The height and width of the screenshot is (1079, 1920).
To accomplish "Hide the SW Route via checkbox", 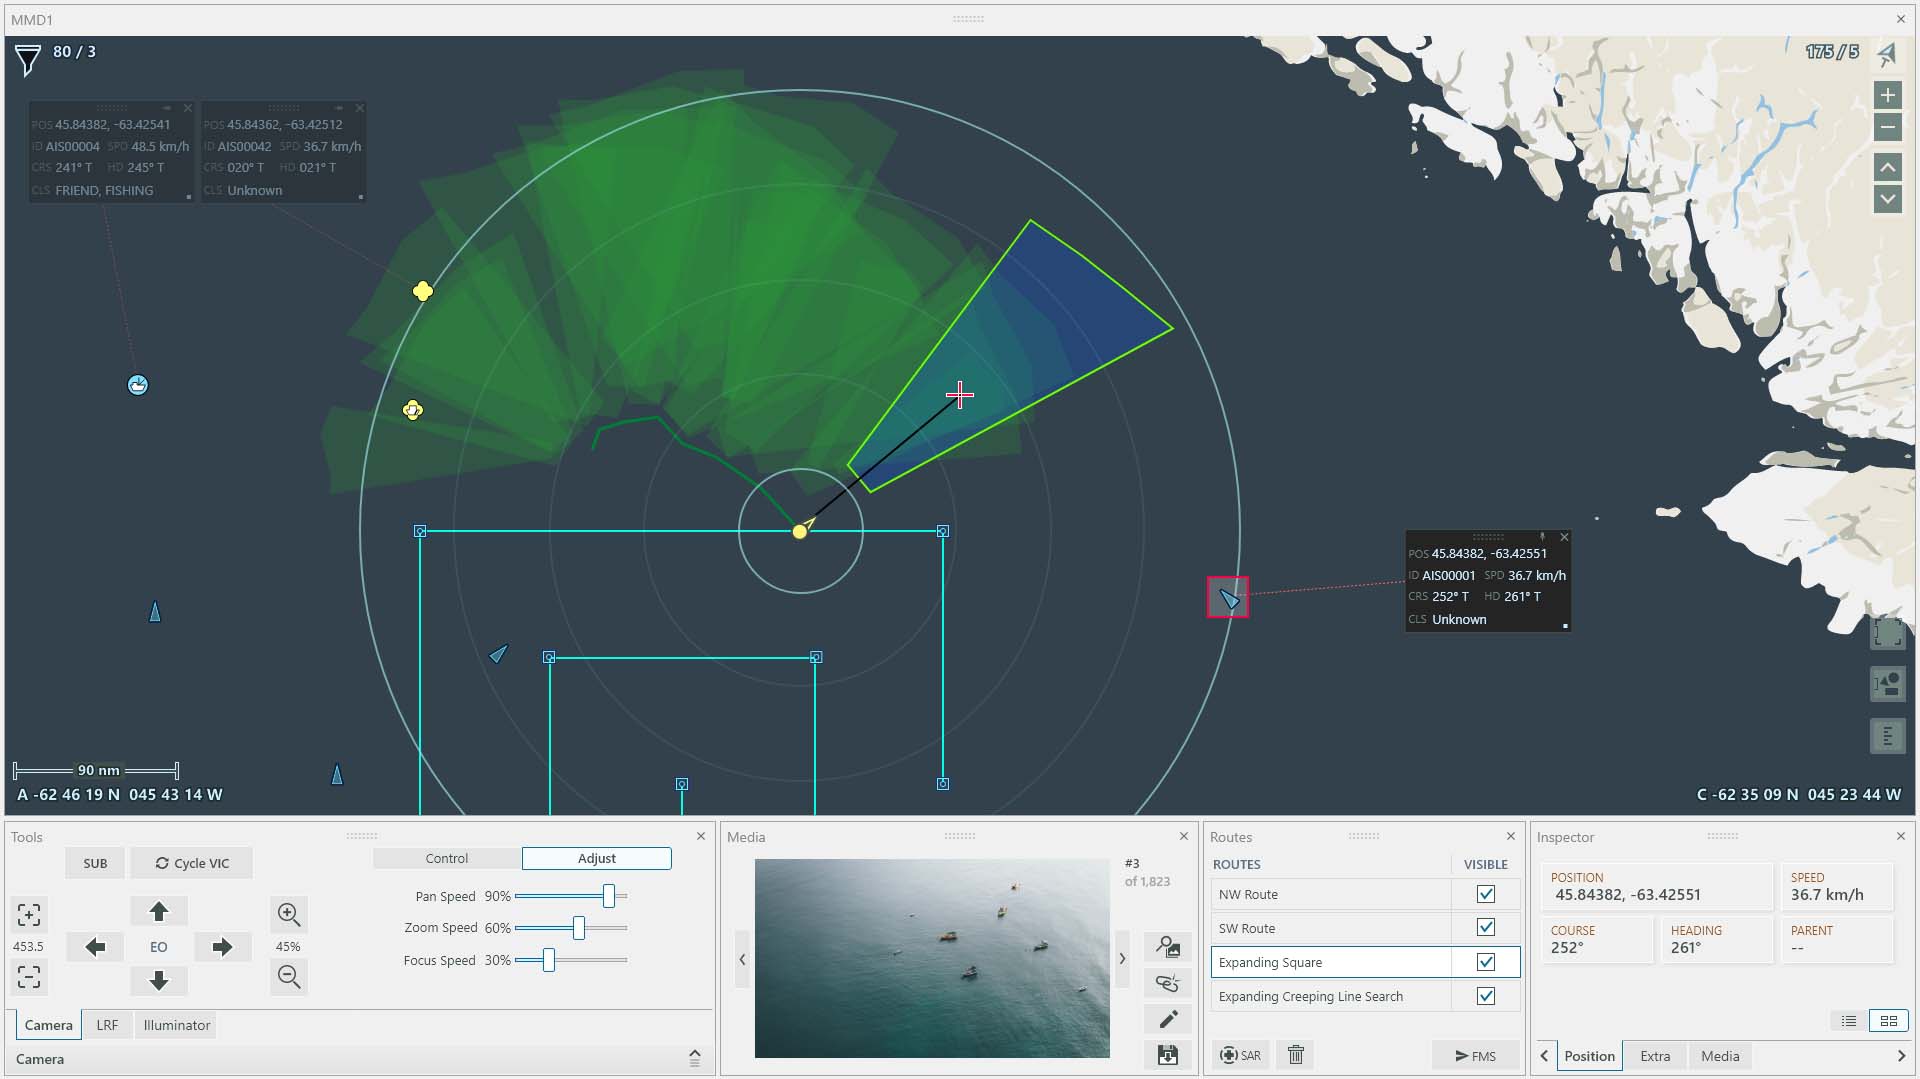I will coord(1485,928).
